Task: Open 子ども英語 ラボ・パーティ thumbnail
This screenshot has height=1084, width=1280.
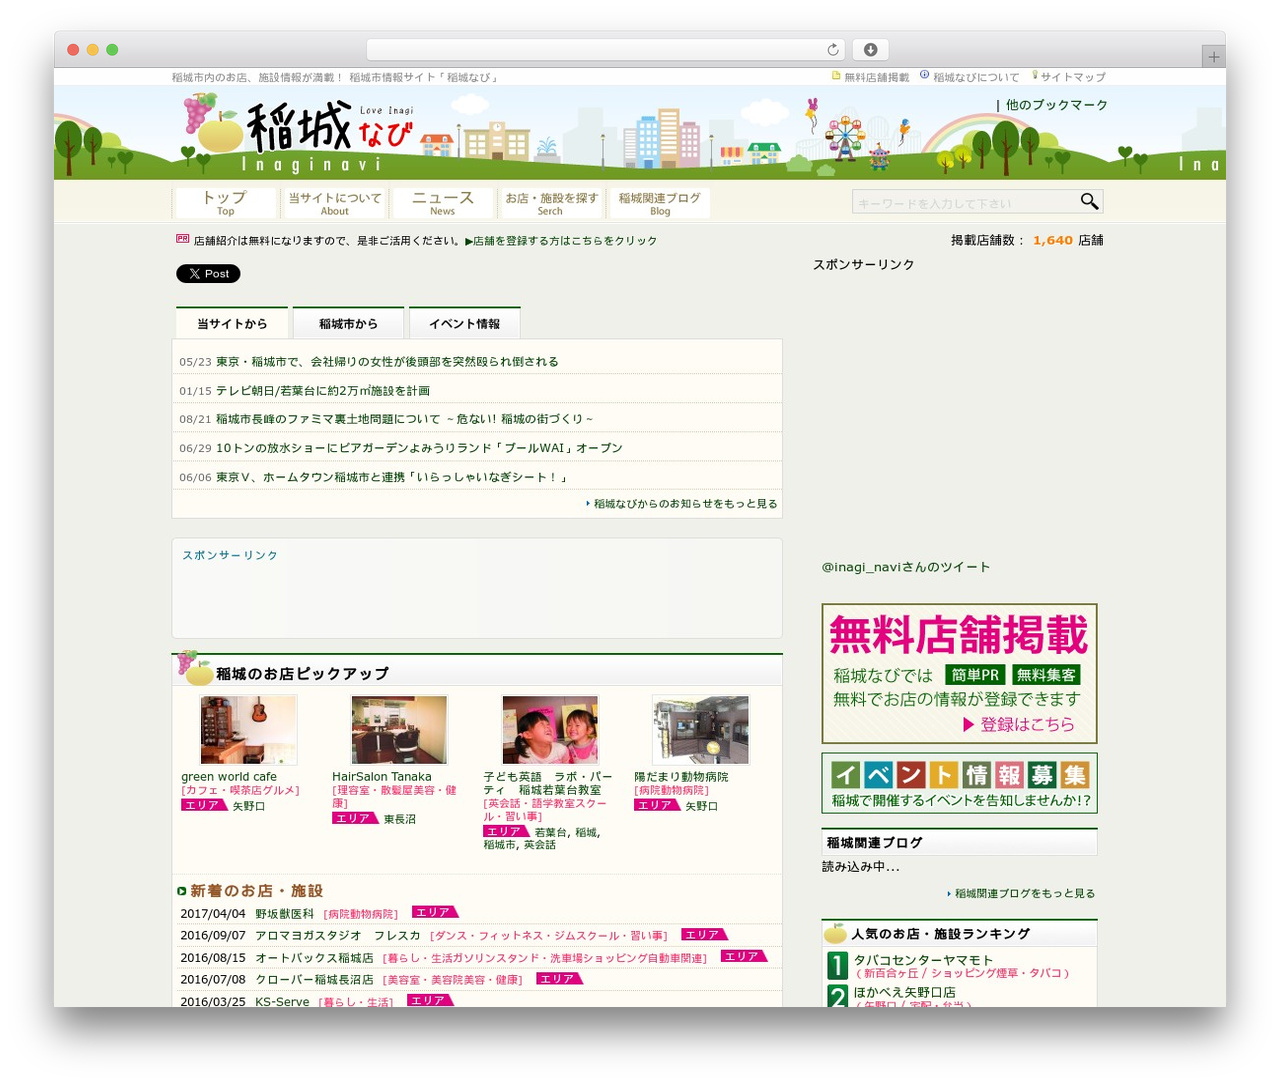Action: point(550,730)
